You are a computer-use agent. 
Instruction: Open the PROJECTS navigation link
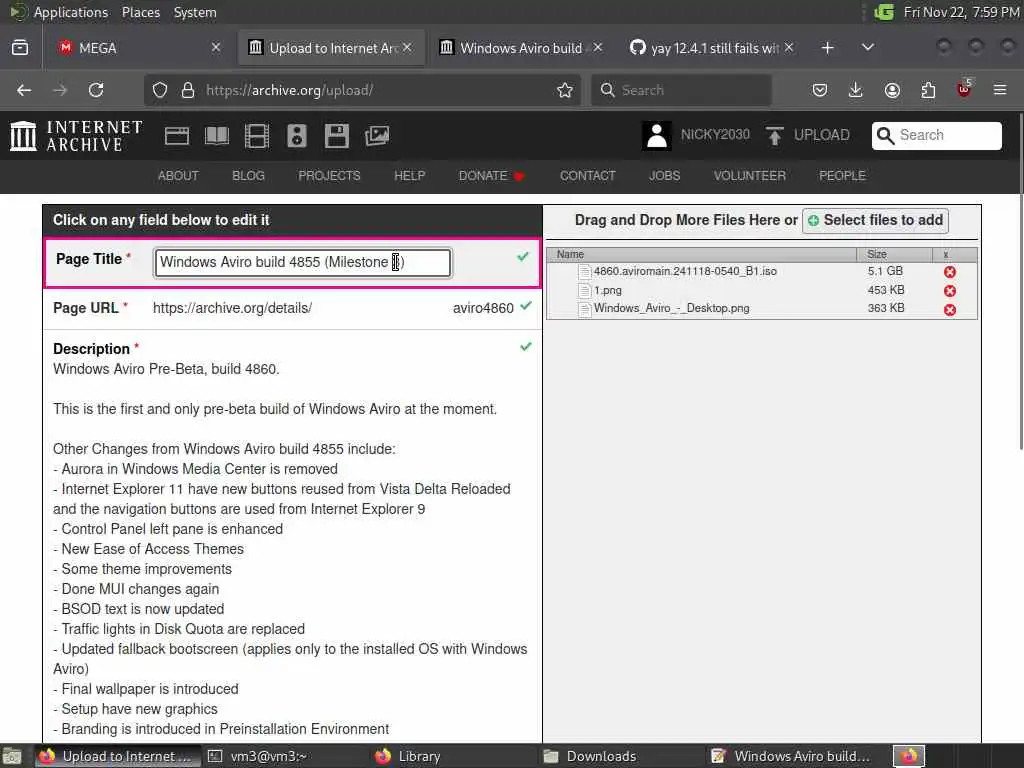(x=329, y=176)
